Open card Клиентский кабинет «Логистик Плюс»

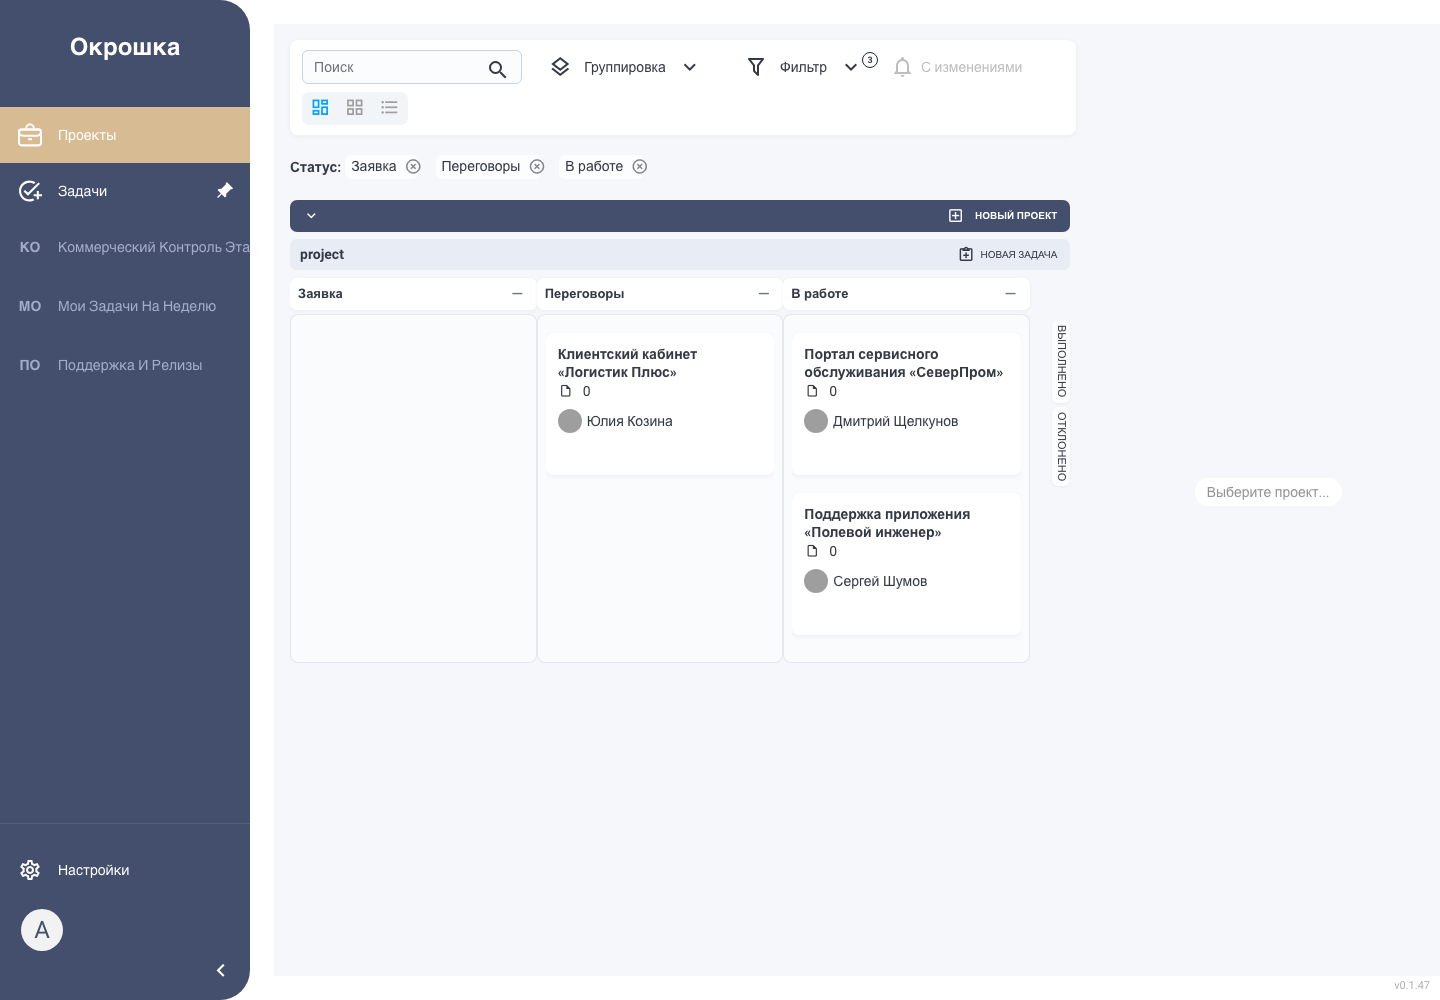coord(660,404)
